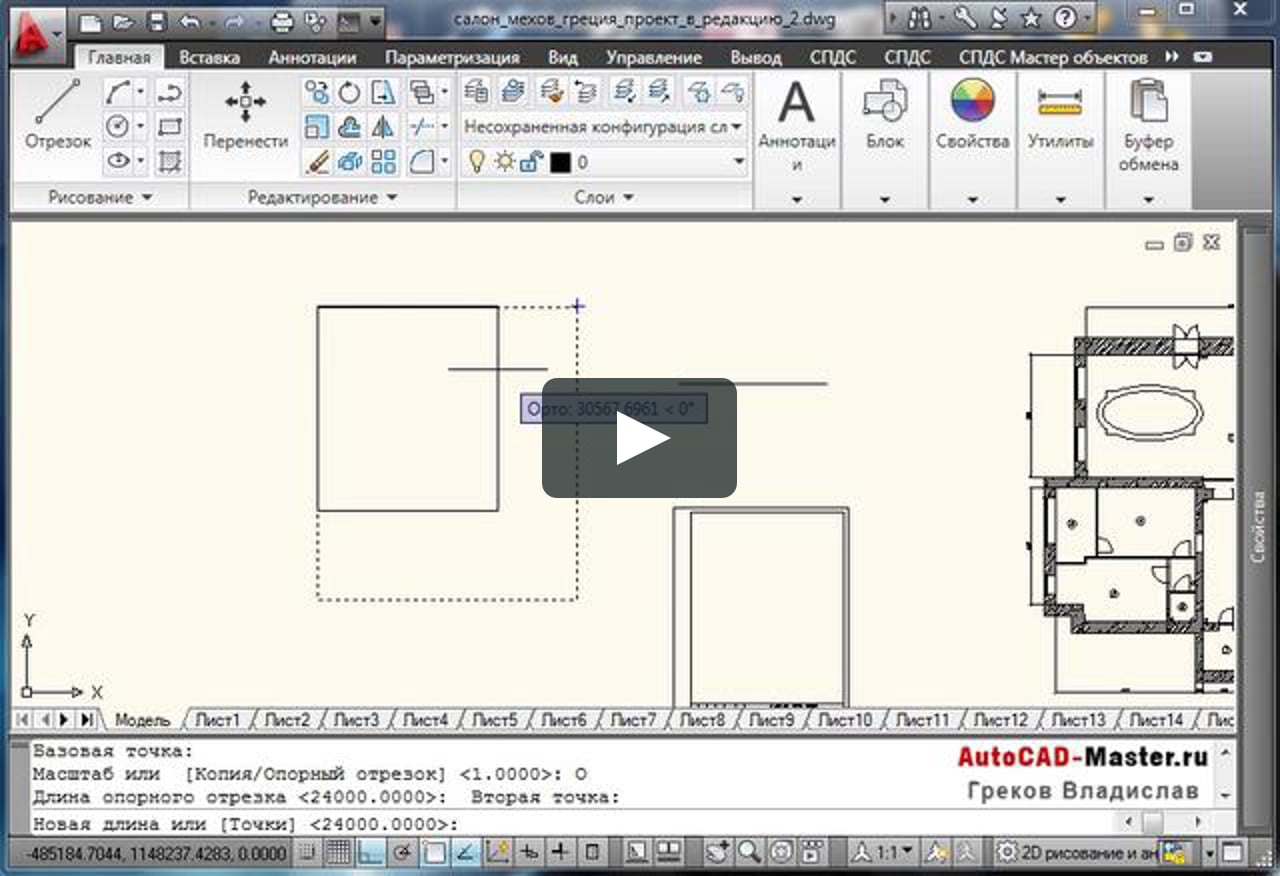Click the Trim tool icon

click(422, 127)
